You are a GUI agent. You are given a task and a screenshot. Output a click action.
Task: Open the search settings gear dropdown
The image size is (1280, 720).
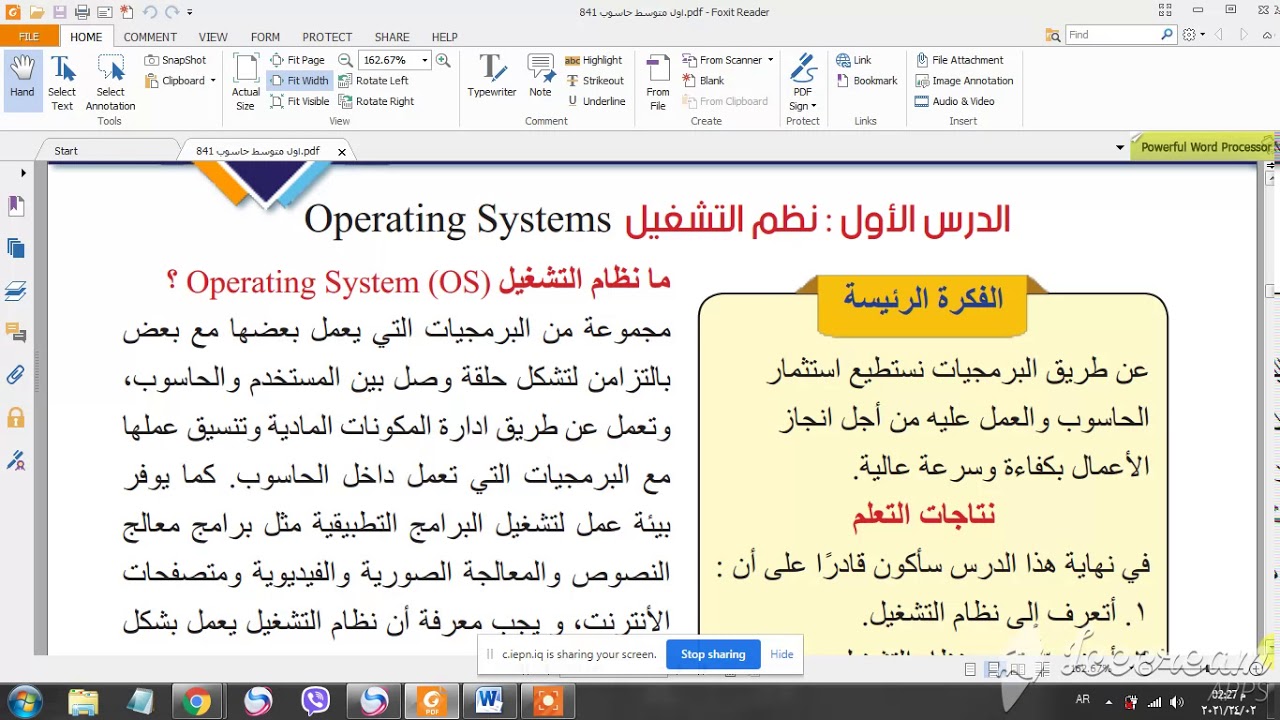[1193, 35]
